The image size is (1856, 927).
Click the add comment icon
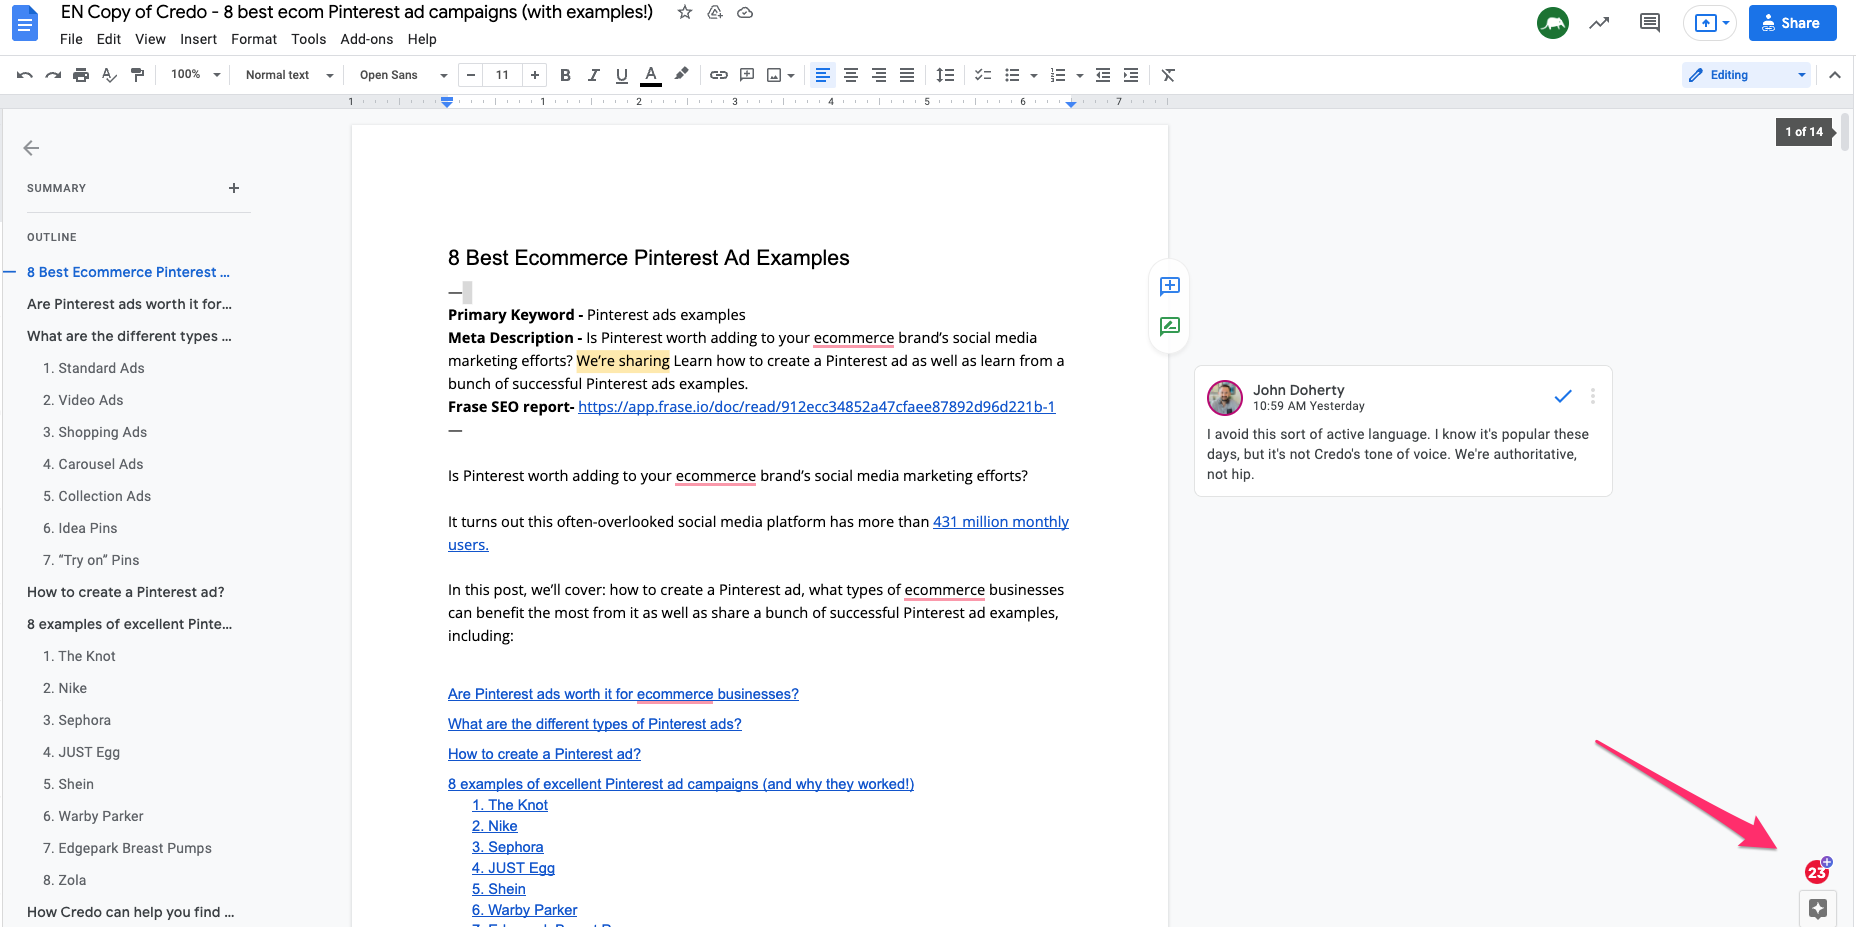[746, 74]
